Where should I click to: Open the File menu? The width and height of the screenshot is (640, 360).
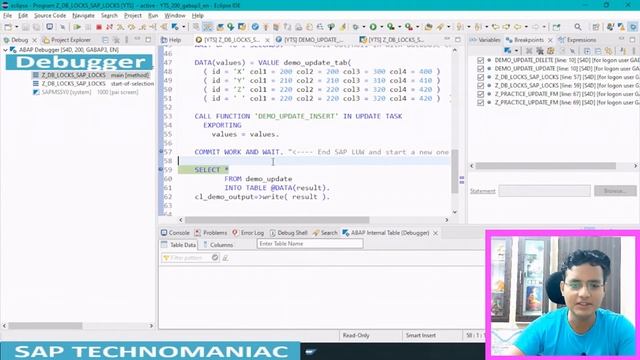click(7, 16)
